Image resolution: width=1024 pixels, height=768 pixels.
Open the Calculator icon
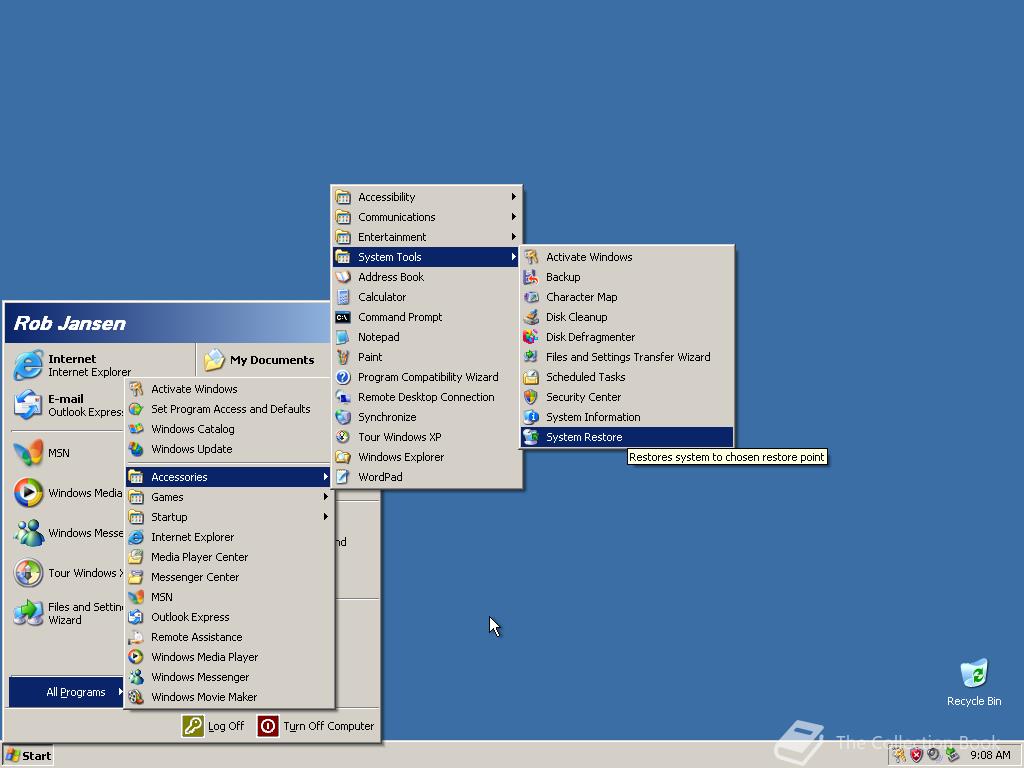[343, 297]
